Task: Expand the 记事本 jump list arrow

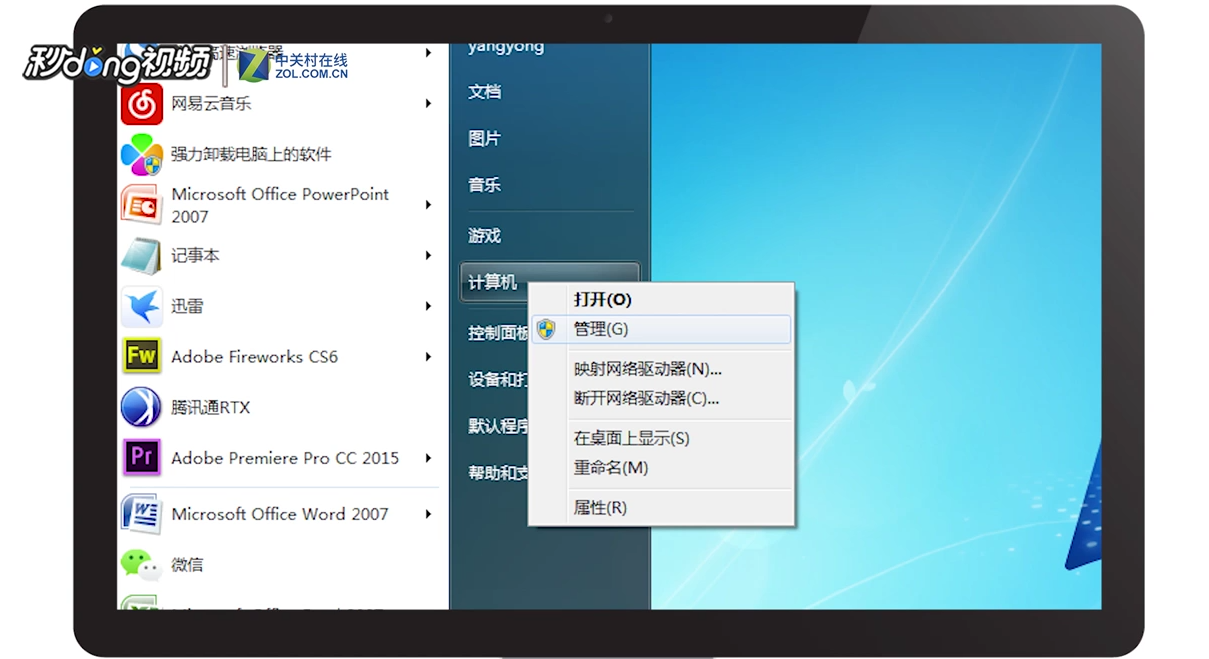Action: 428,256
